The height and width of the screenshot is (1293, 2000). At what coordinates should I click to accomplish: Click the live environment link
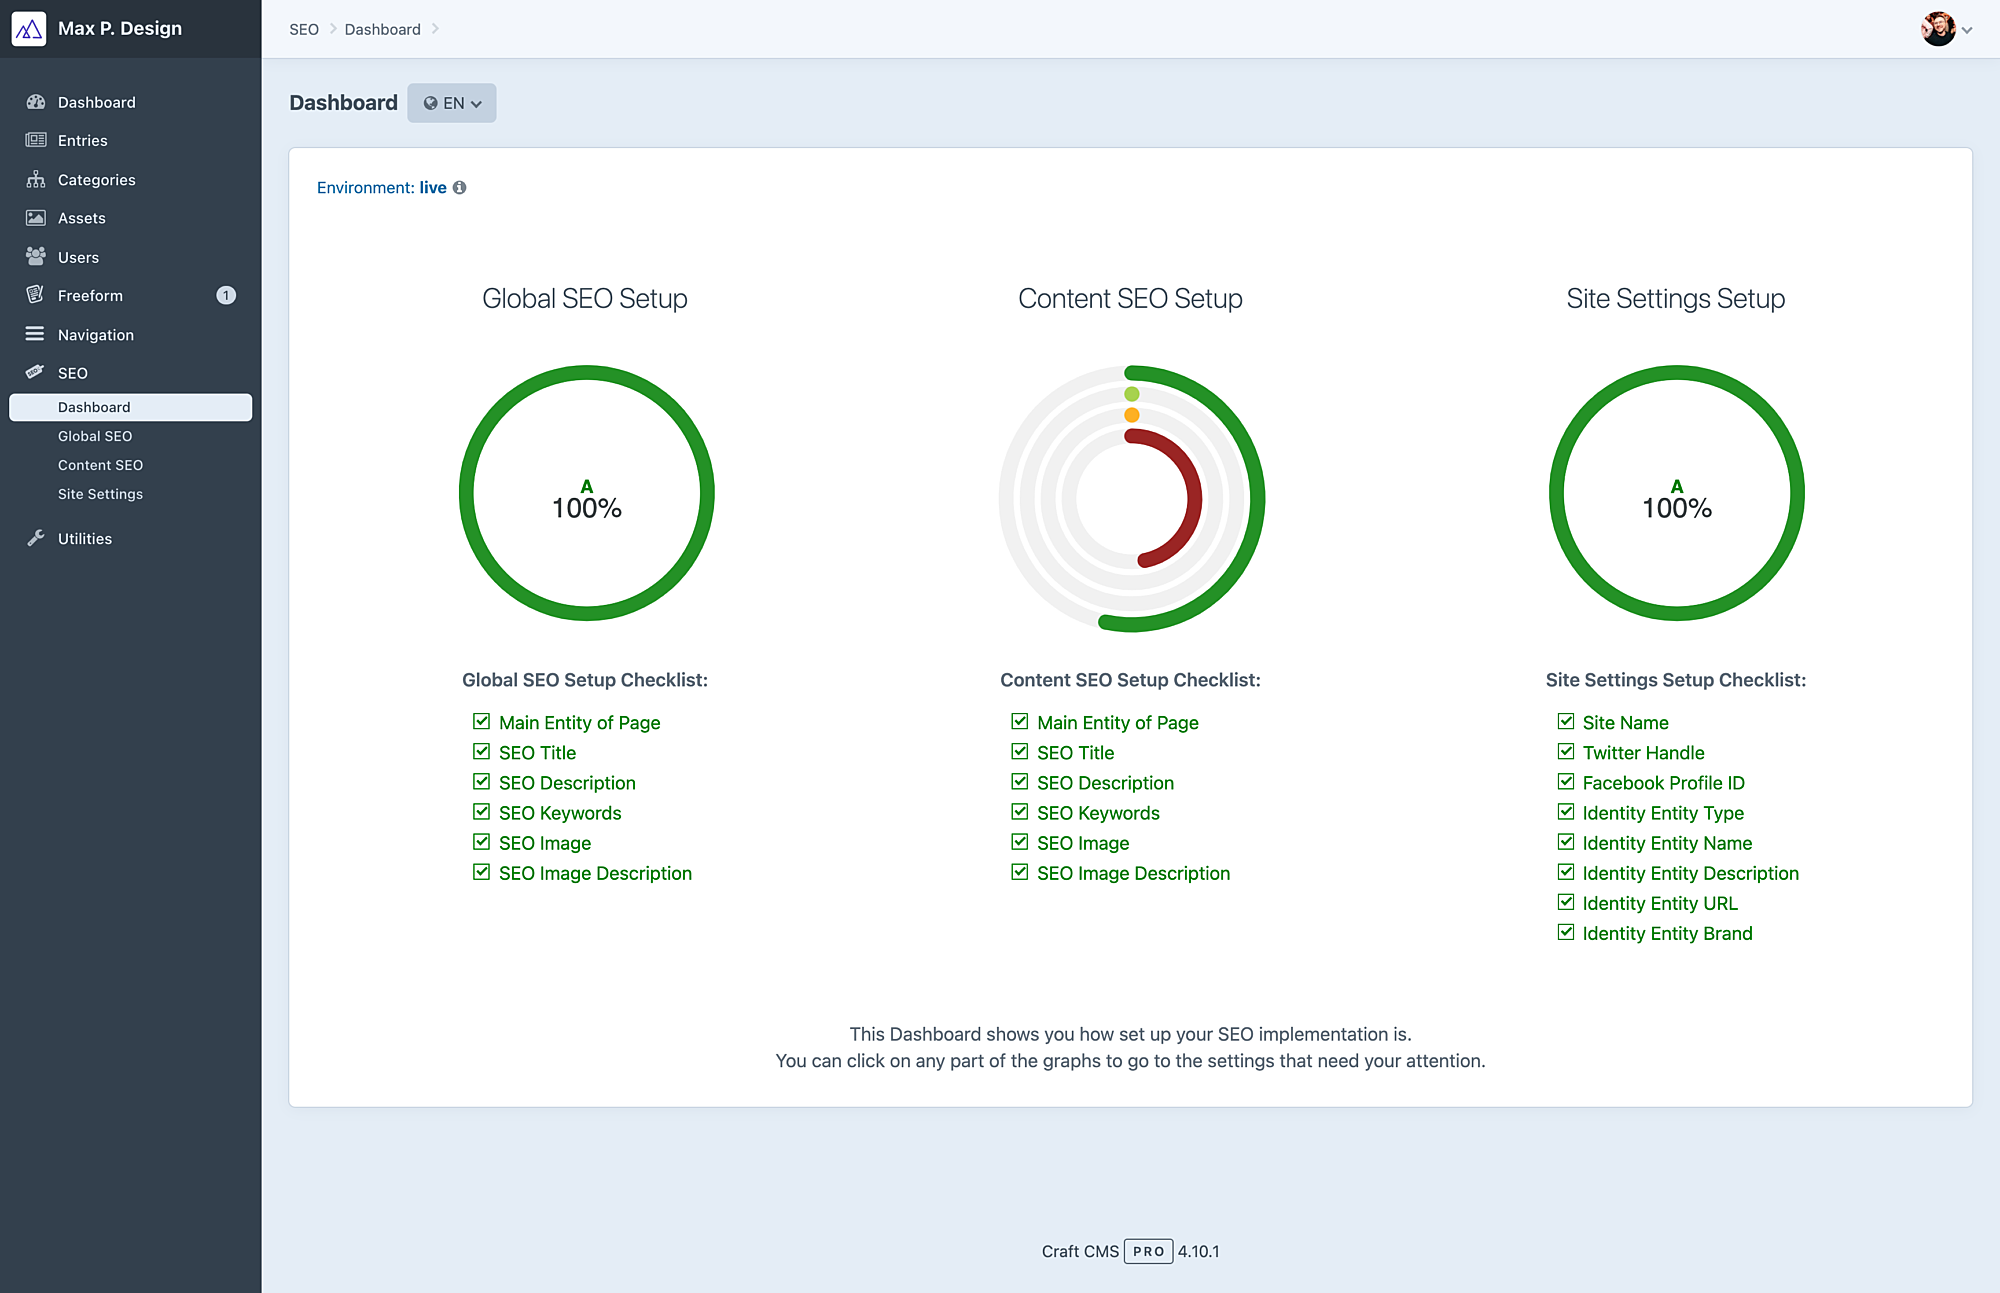coord(433,187)
